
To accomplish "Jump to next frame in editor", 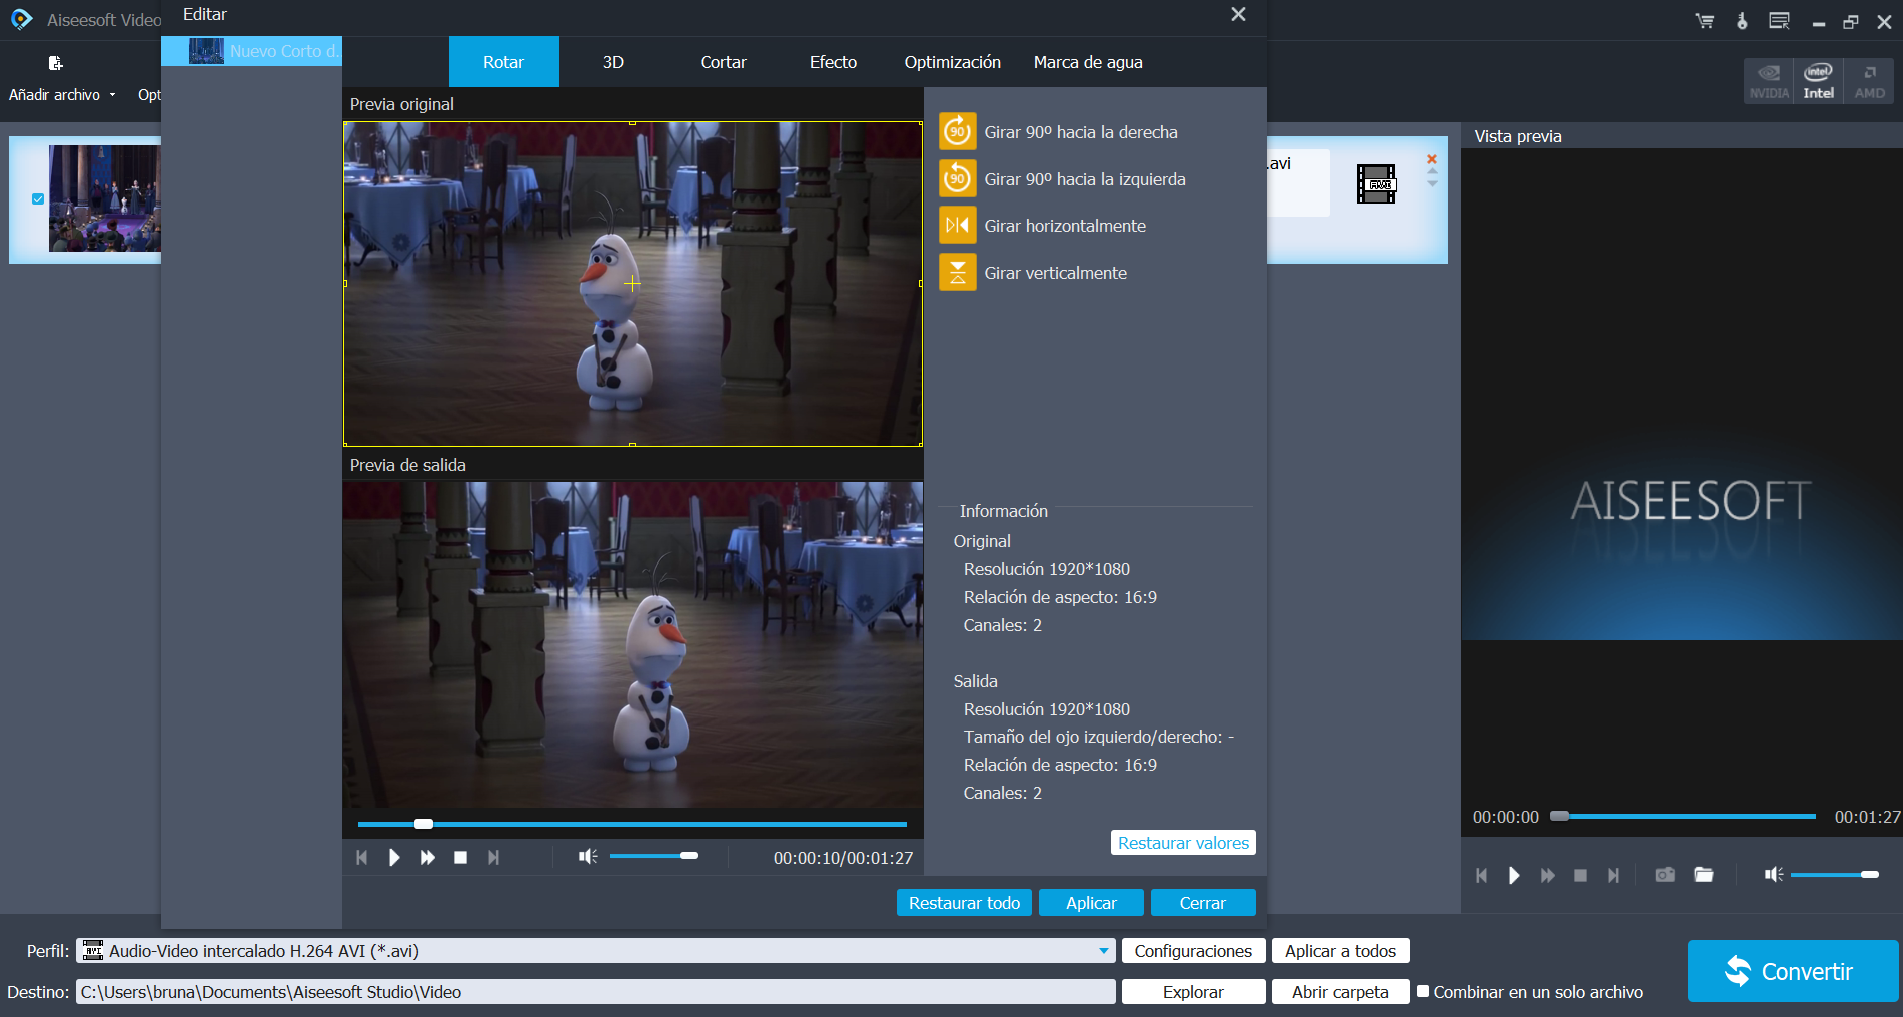I will (493, 858).
